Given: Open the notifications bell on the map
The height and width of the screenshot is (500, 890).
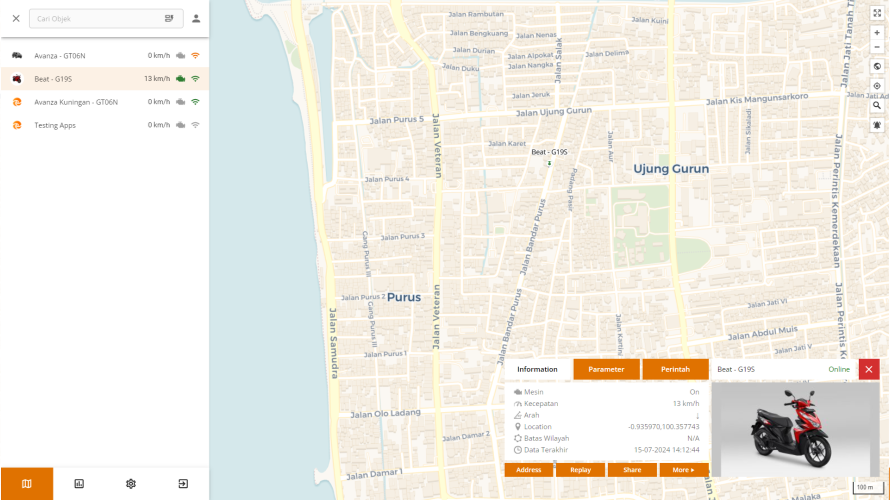Looking at the screenshot, I should pos(877,125).
